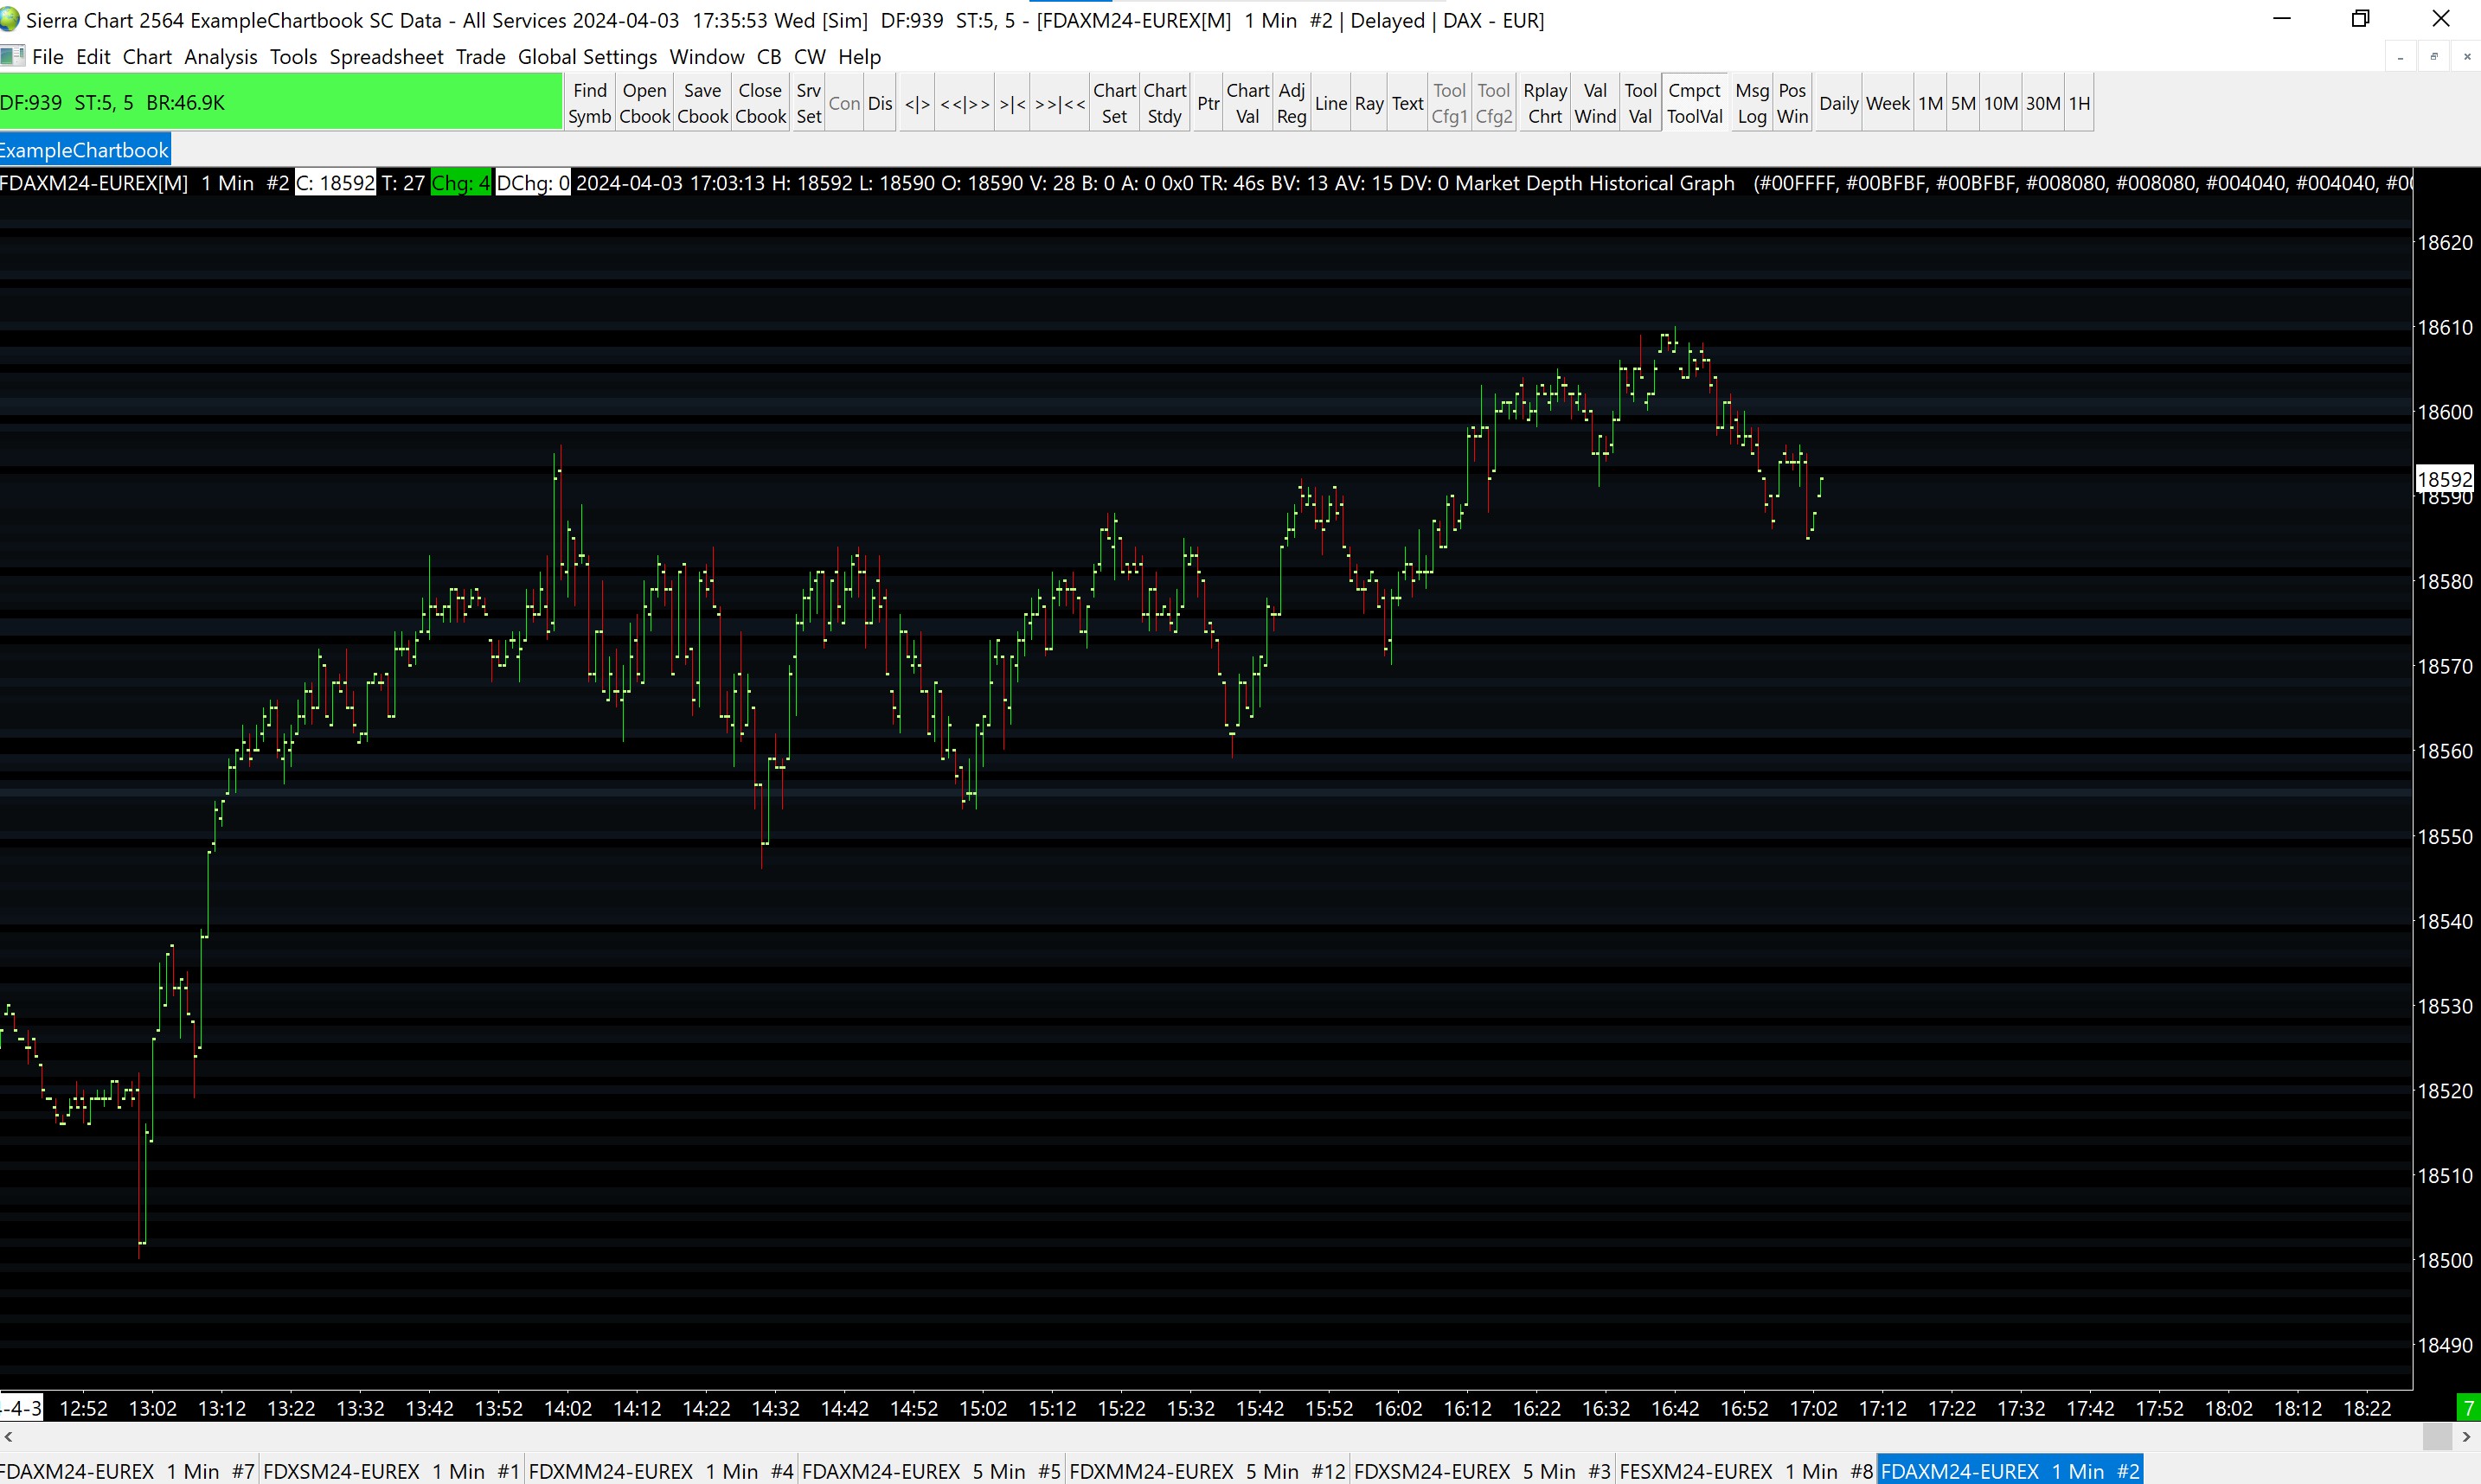Open the Replay Chart control
The width and height of the screenshot is (2481, 1484).
pyautogui.click(x=1544, y=103)
